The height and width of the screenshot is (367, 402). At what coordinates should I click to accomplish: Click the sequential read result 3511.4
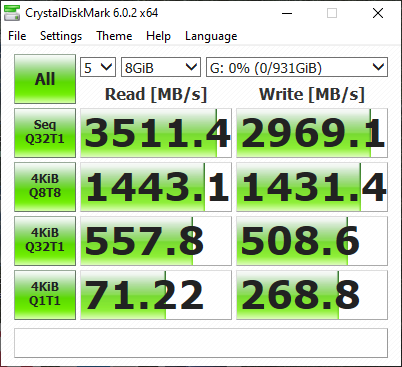point(156,133)
